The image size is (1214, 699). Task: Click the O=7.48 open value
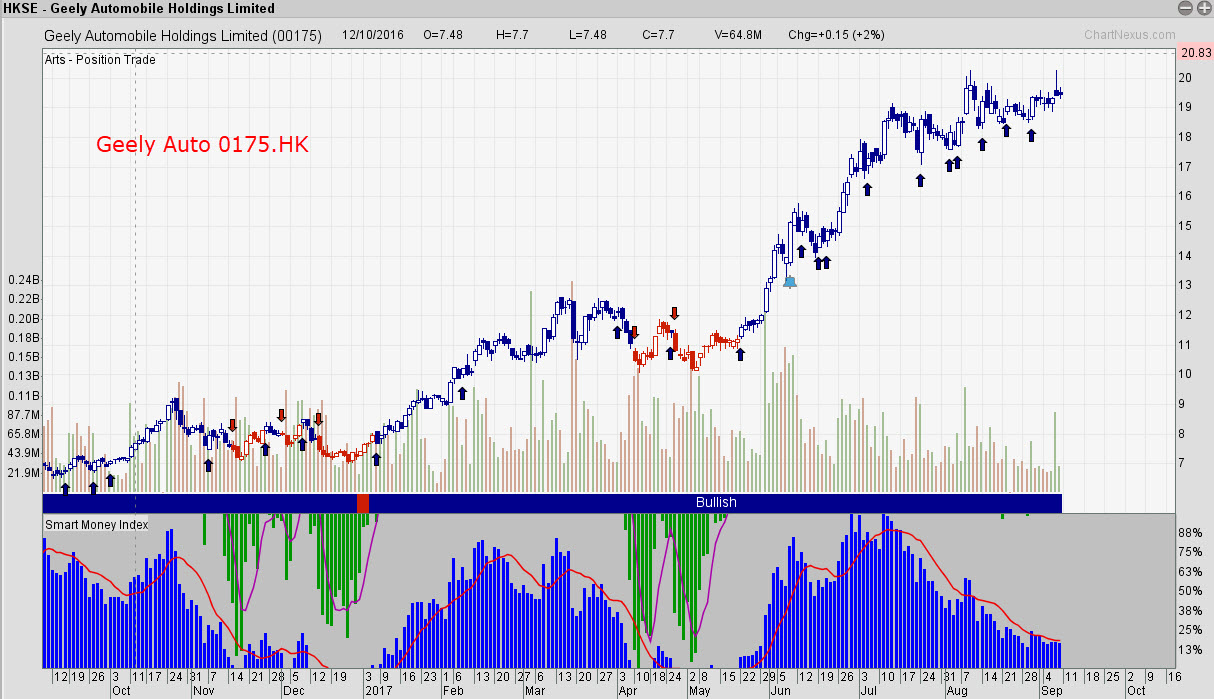(x=443, y=35)
